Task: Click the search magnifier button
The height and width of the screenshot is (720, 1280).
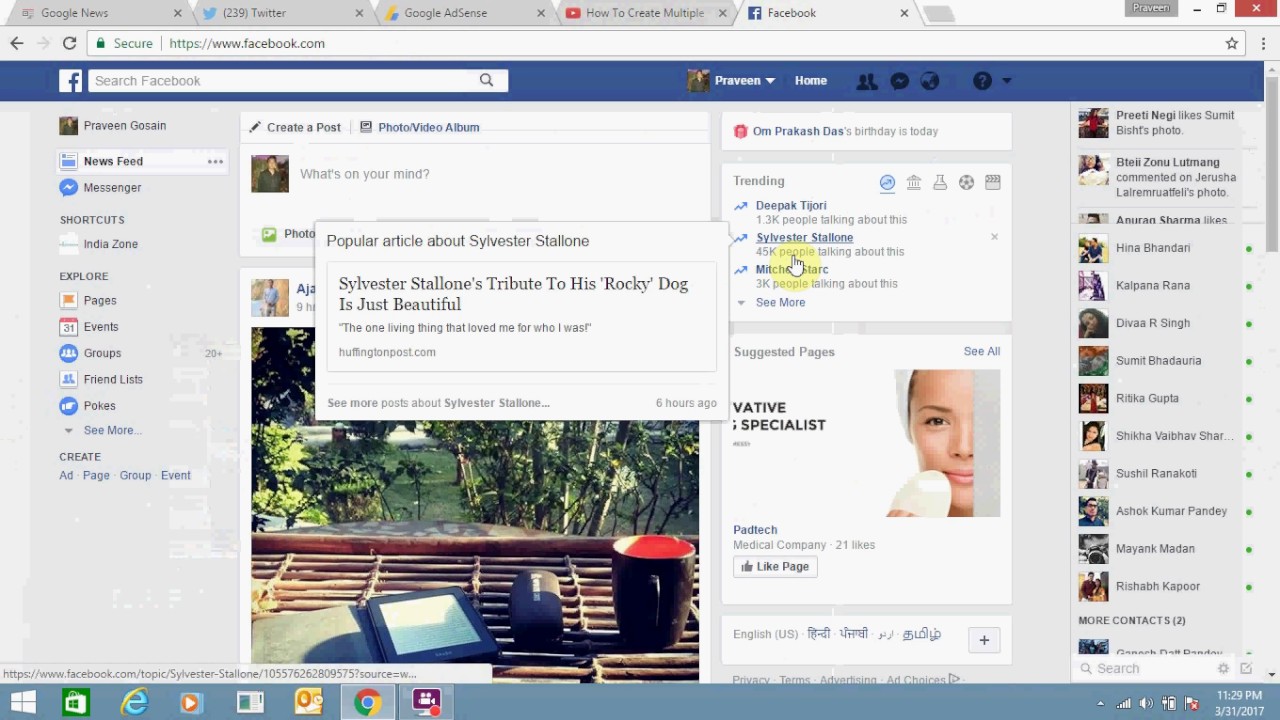Action: pyautogui.click(x=486, y=80)
